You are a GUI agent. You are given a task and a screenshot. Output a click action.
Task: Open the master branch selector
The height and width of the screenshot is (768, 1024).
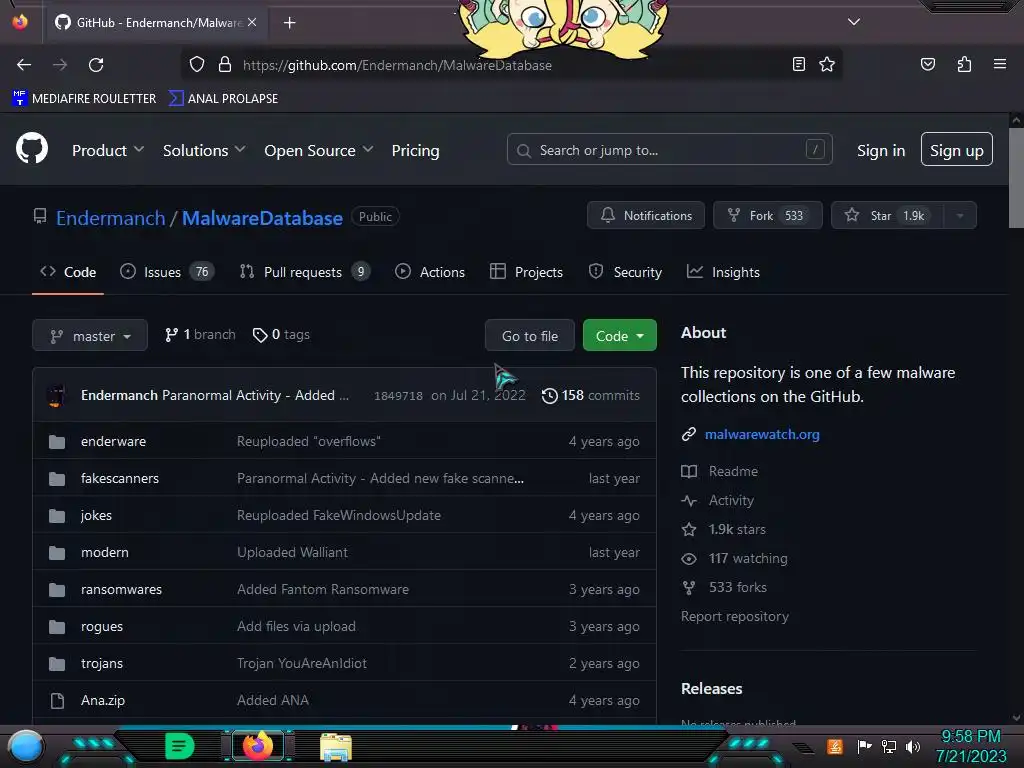[x=90, y=336]
